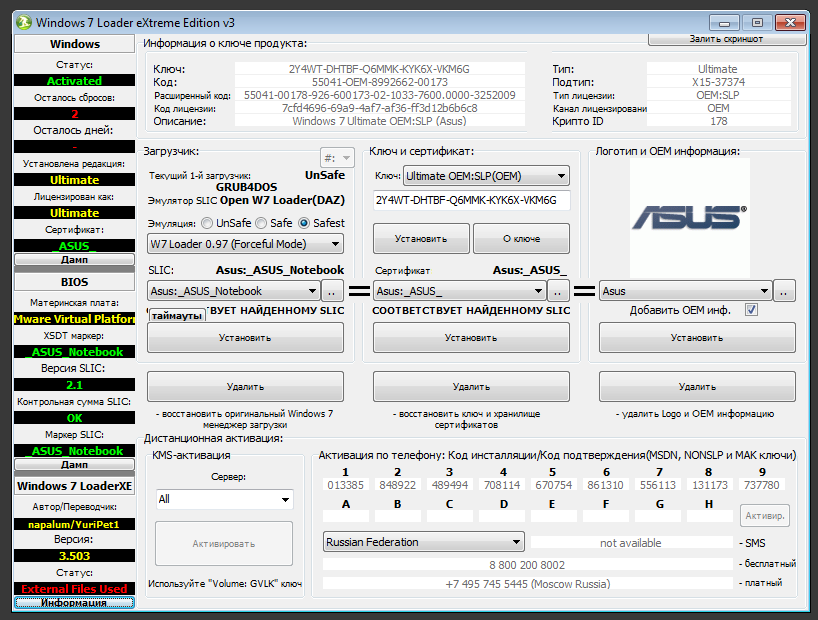The width and height of the screenshot is (818, 620).
Task: Click the '..' browse icon beside the SLIC selector
Action: pyautogui.click(x=333, y=293)
